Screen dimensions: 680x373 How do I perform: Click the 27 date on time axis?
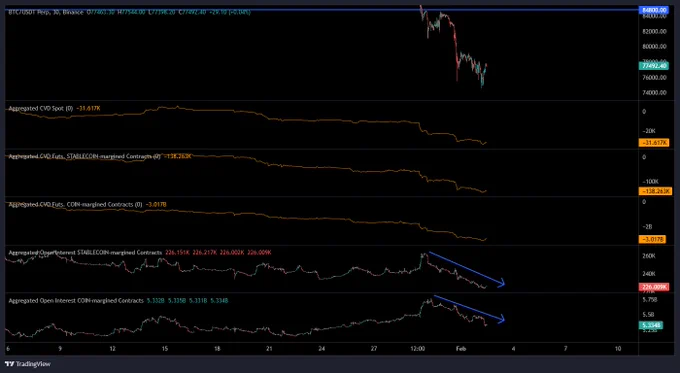pos(374,348)
